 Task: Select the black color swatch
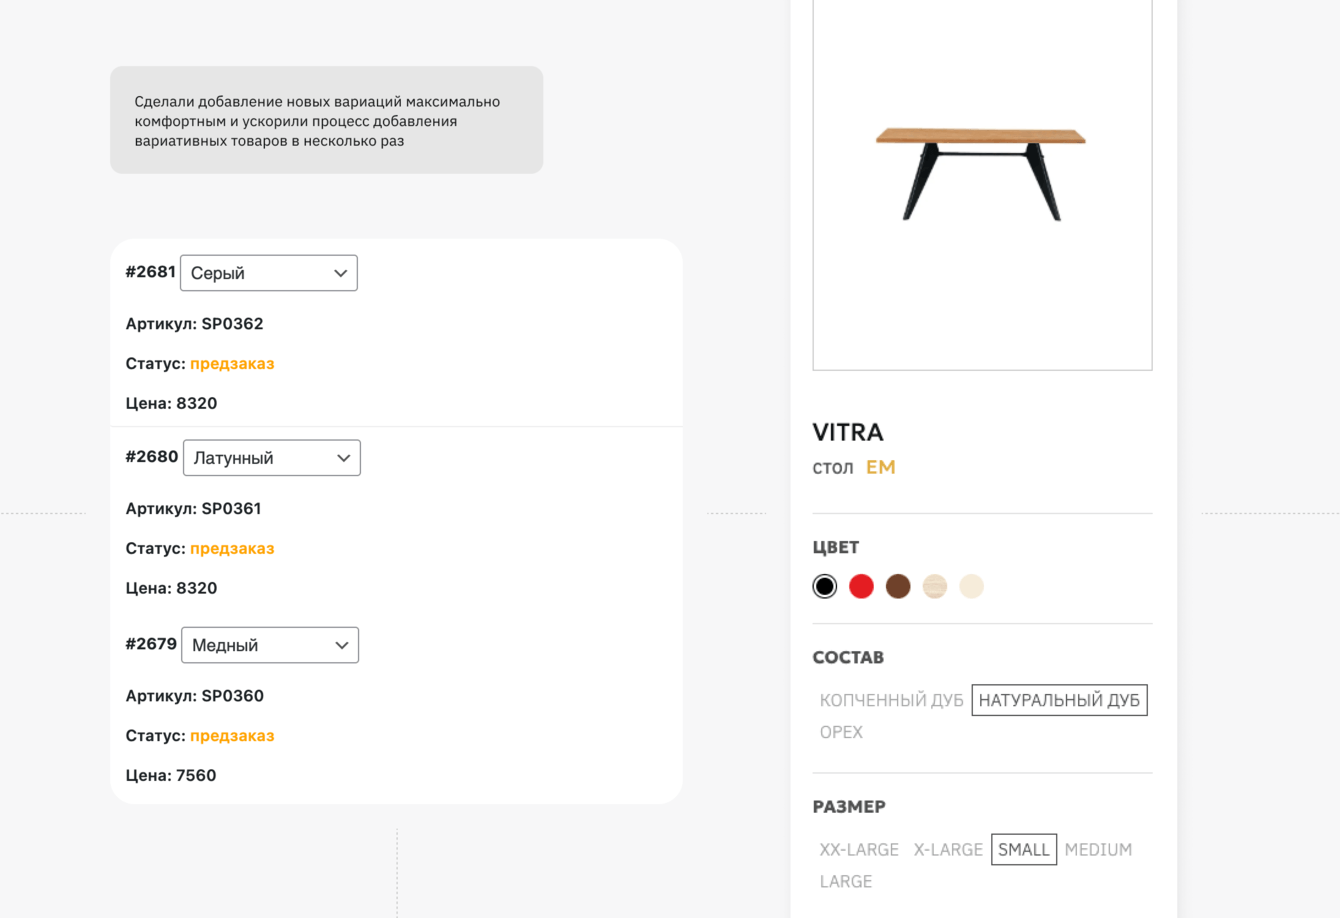point(825,586)
